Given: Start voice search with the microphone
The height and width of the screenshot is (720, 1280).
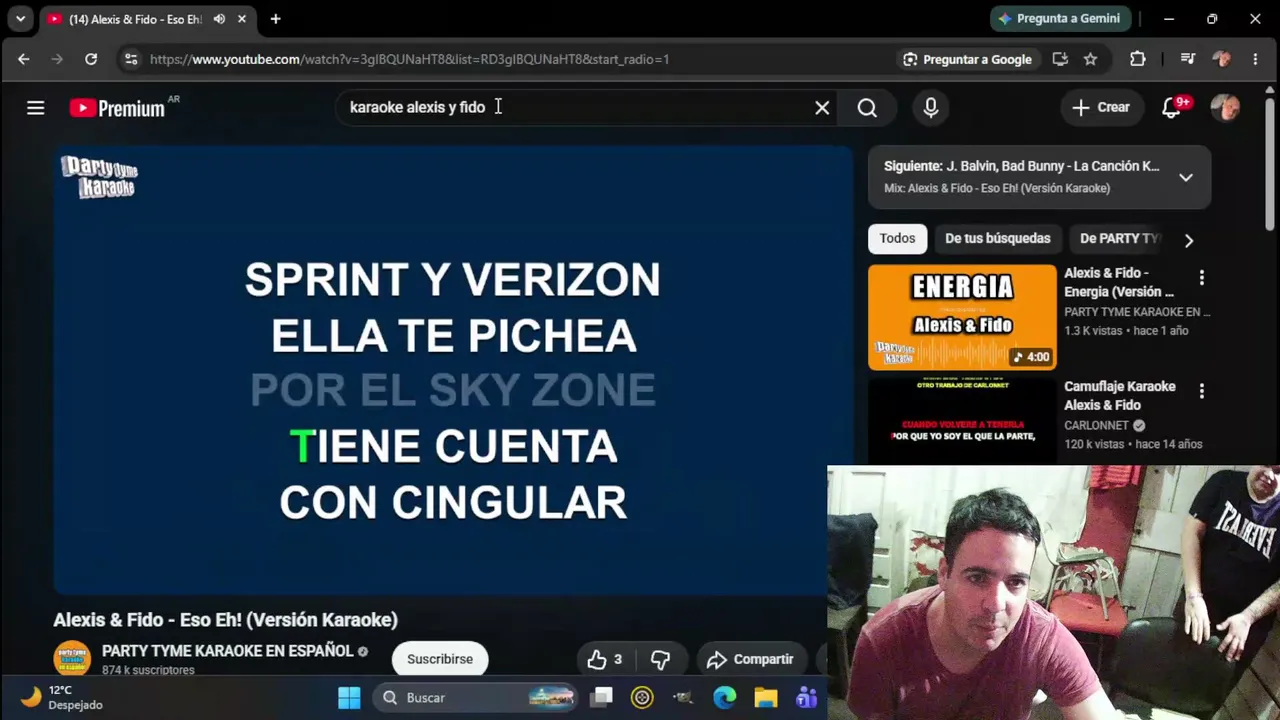Looking at the screenshot, I should (x=931, y=108).
